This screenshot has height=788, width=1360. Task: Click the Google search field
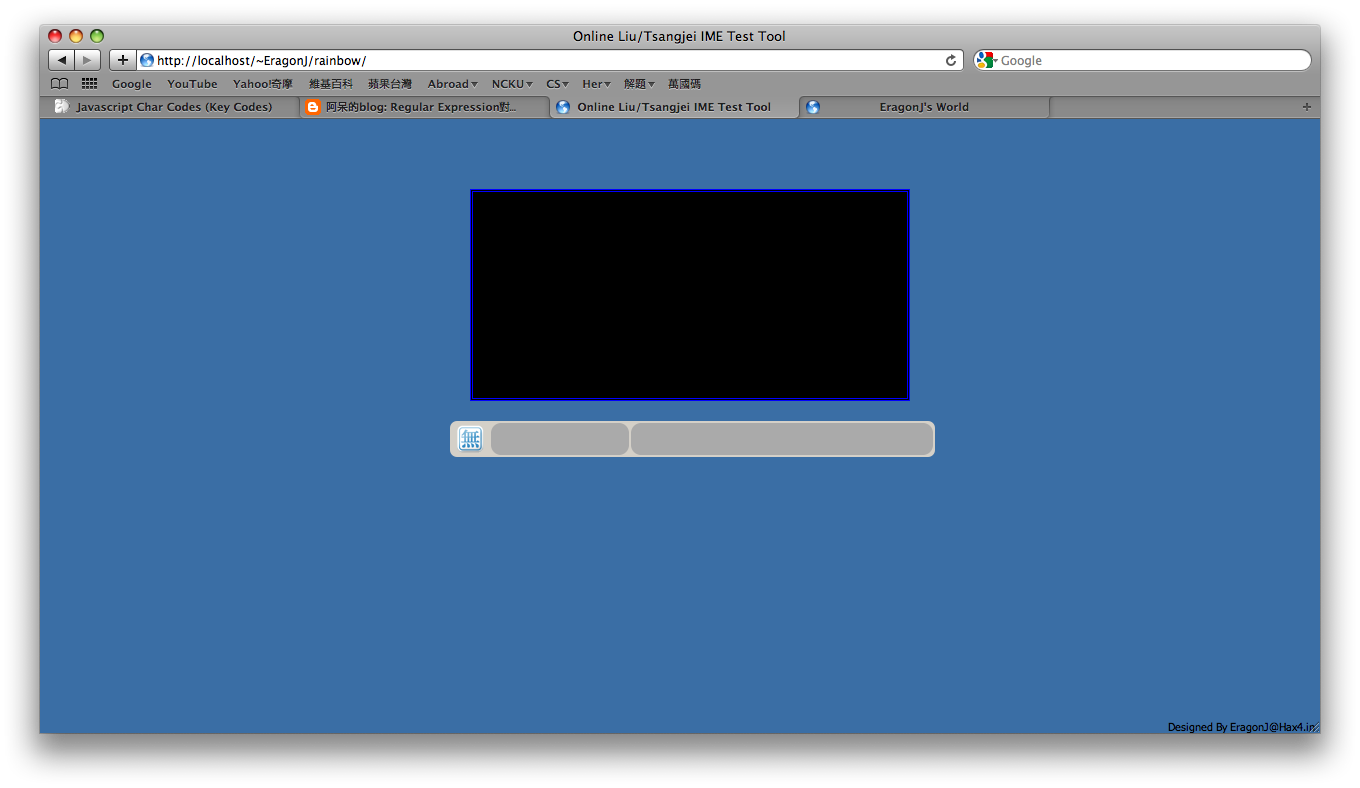point(1150,60)
